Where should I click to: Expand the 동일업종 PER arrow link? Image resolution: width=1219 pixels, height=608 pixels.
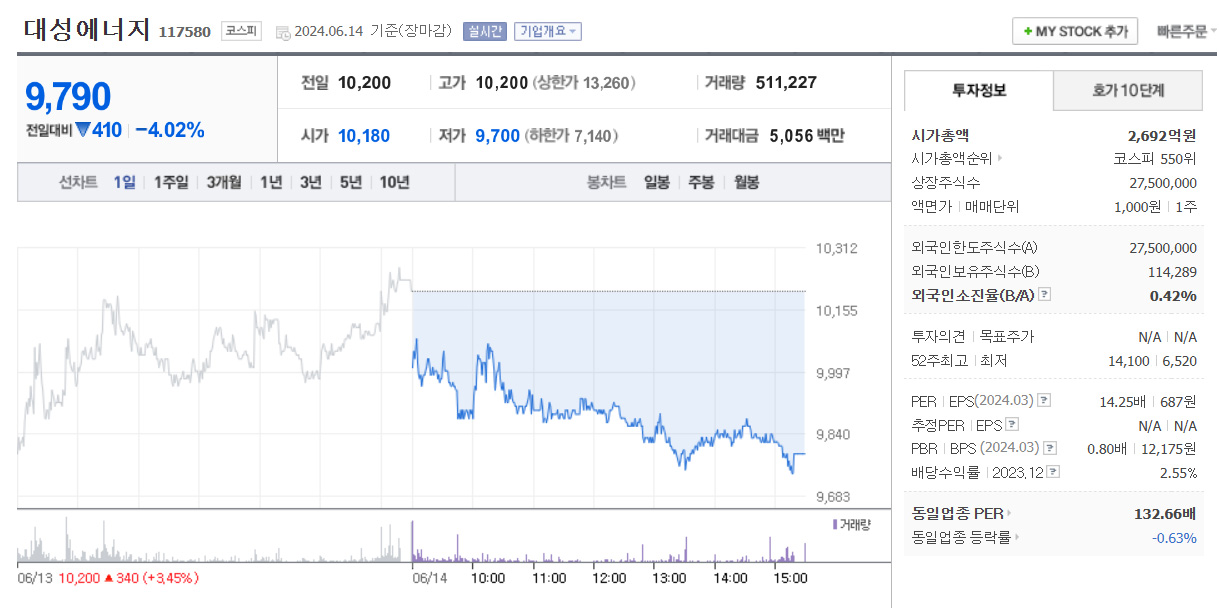(1009, 513)
